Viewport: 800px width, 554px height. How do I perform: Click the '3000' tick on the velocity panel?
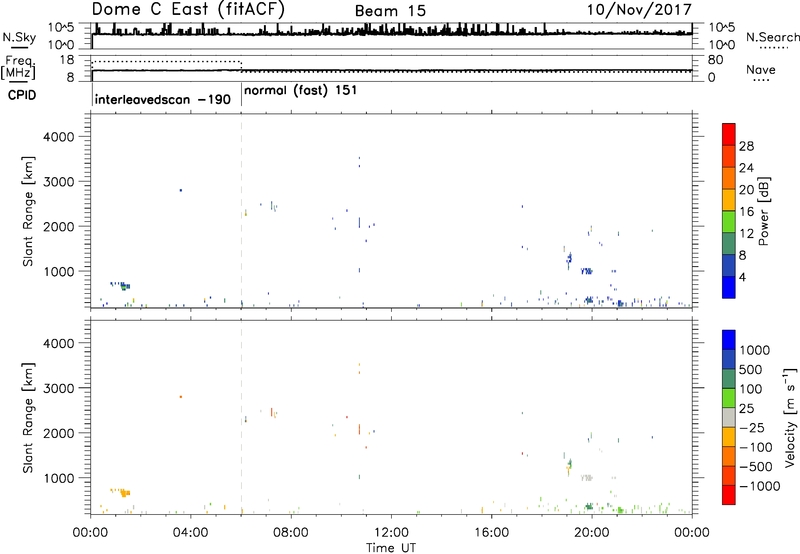coord(59,388)
